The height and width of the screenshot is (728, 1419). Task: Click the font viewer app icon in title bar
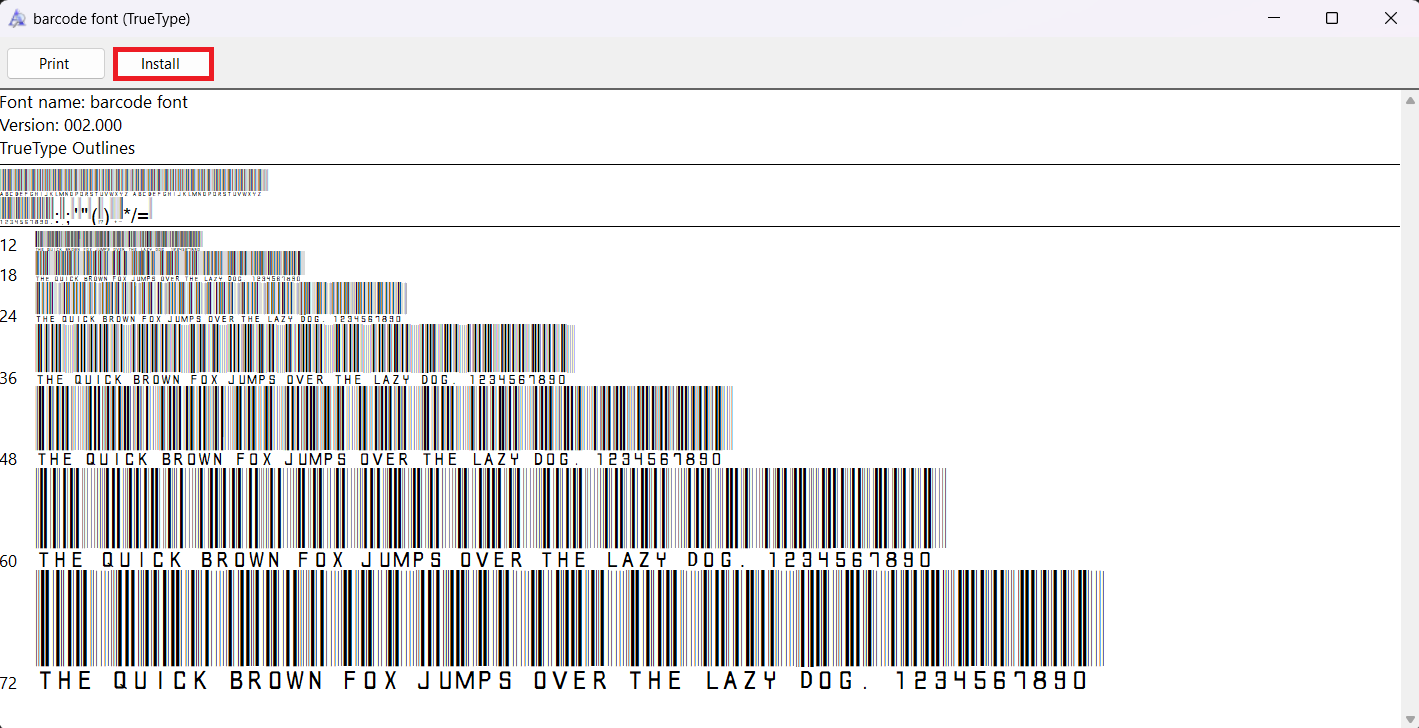[x=16, y=18]
